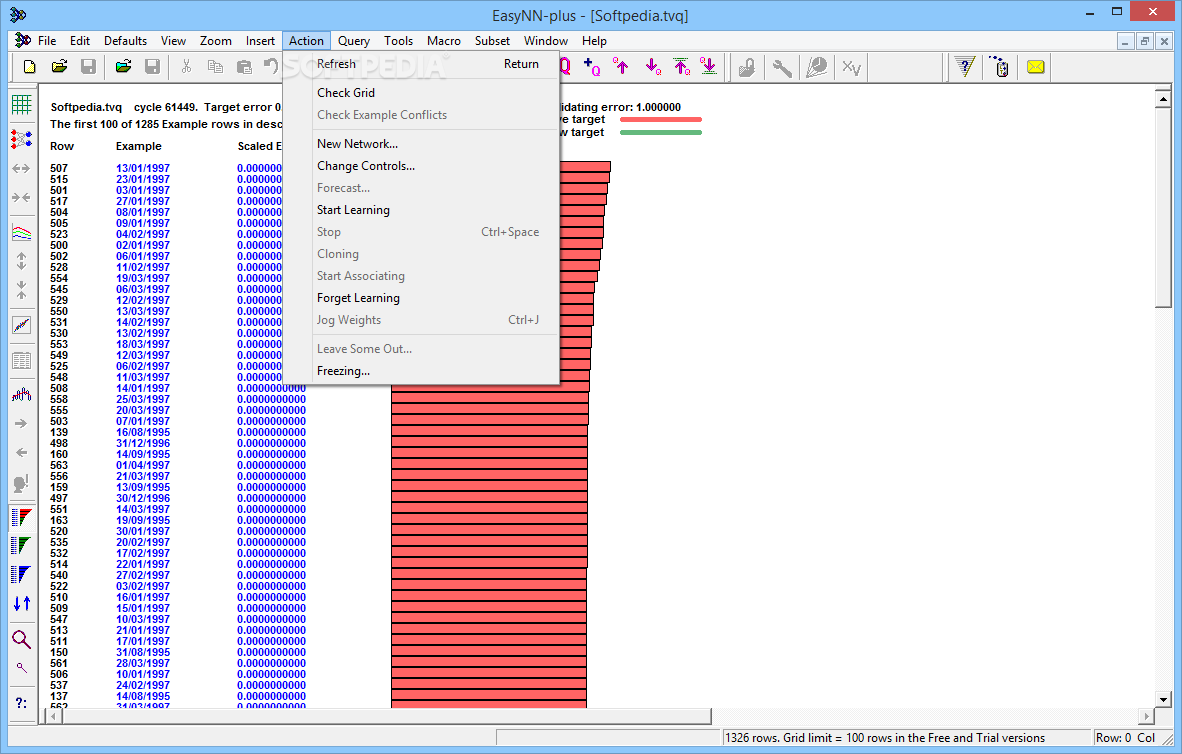The height and width of the screenshot is (754, 1182).
Task: Select Freezing... menu entry
Action: [421, 371]
